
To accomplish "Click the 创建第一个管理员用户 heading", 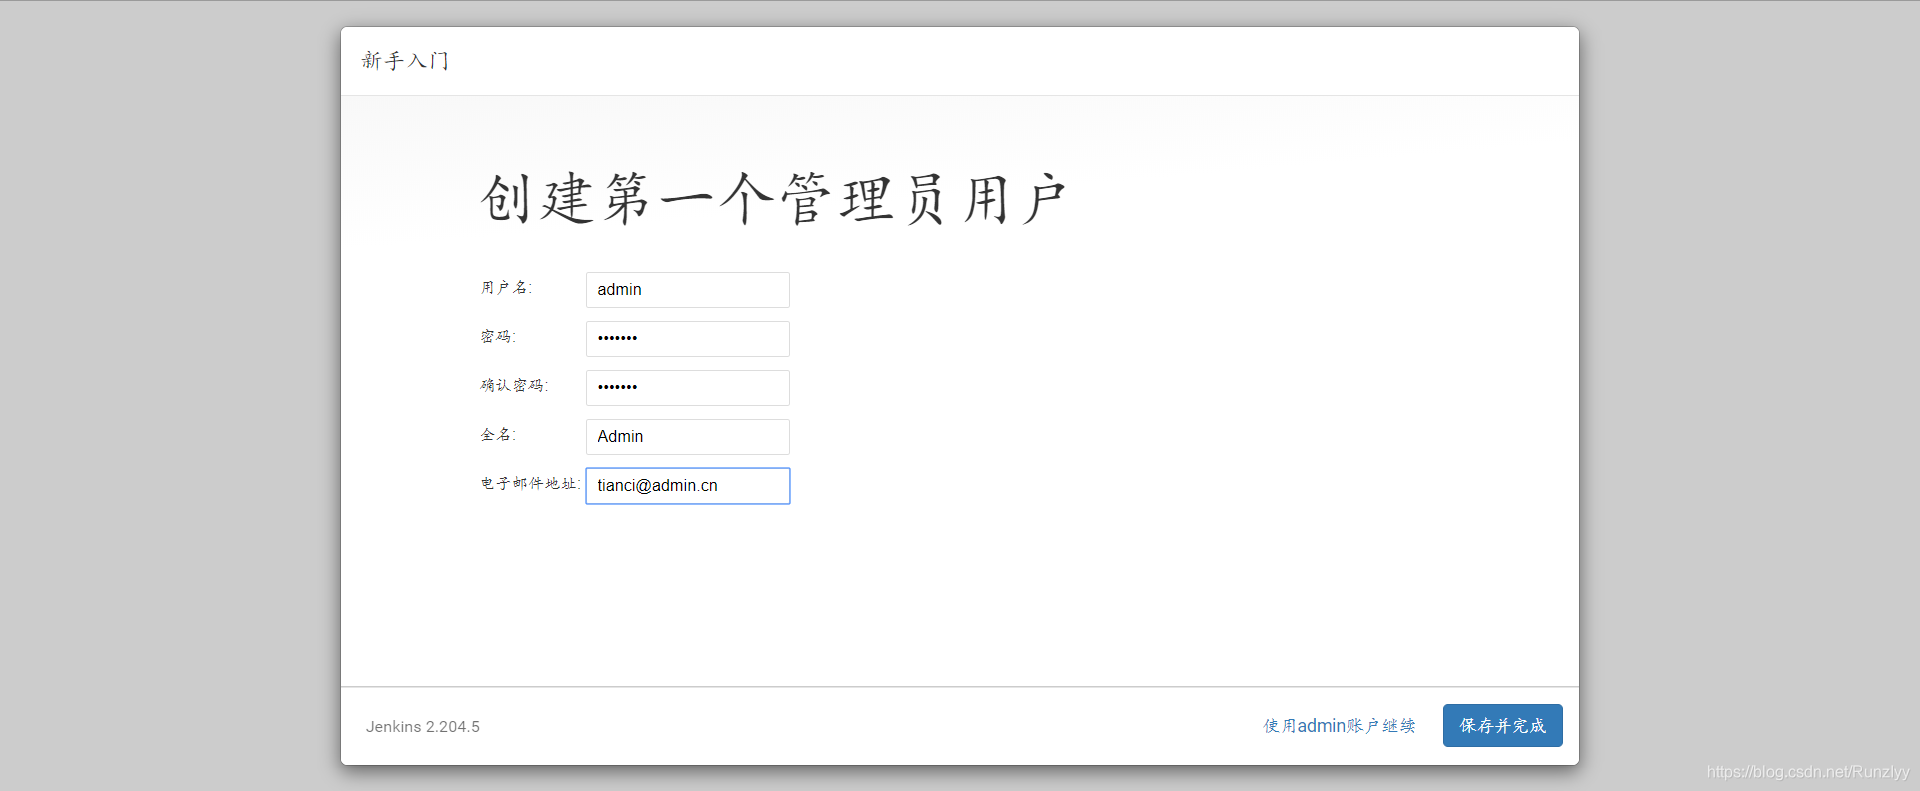I will 773,198.
